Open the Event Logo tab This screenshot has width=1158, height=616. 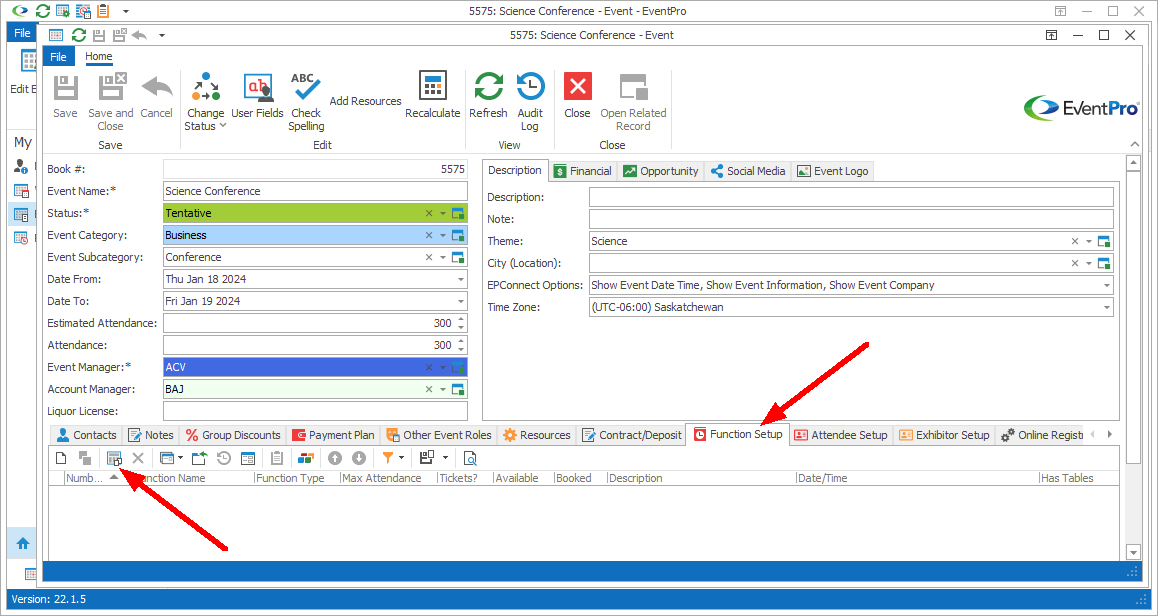click(833, 171)
